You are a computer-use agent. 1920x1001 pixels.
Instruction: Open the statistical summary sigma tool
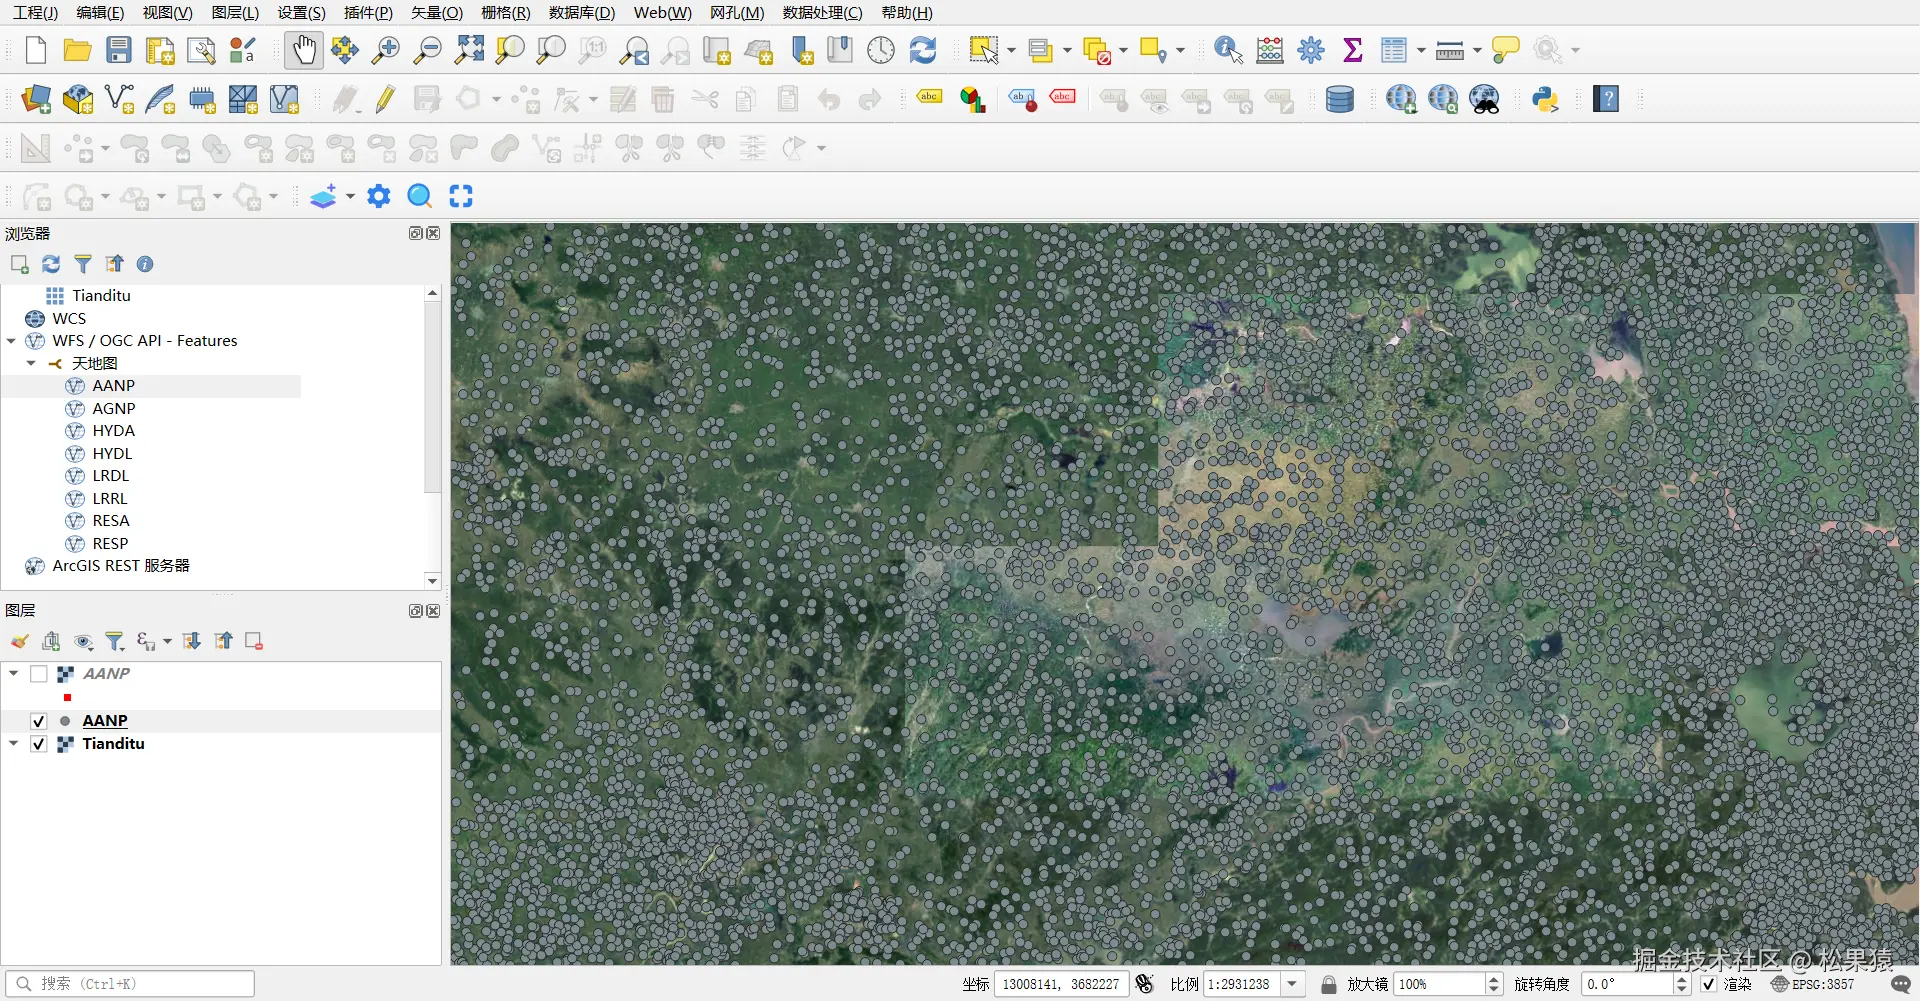pyautogui.click(x=1352, y=50)
